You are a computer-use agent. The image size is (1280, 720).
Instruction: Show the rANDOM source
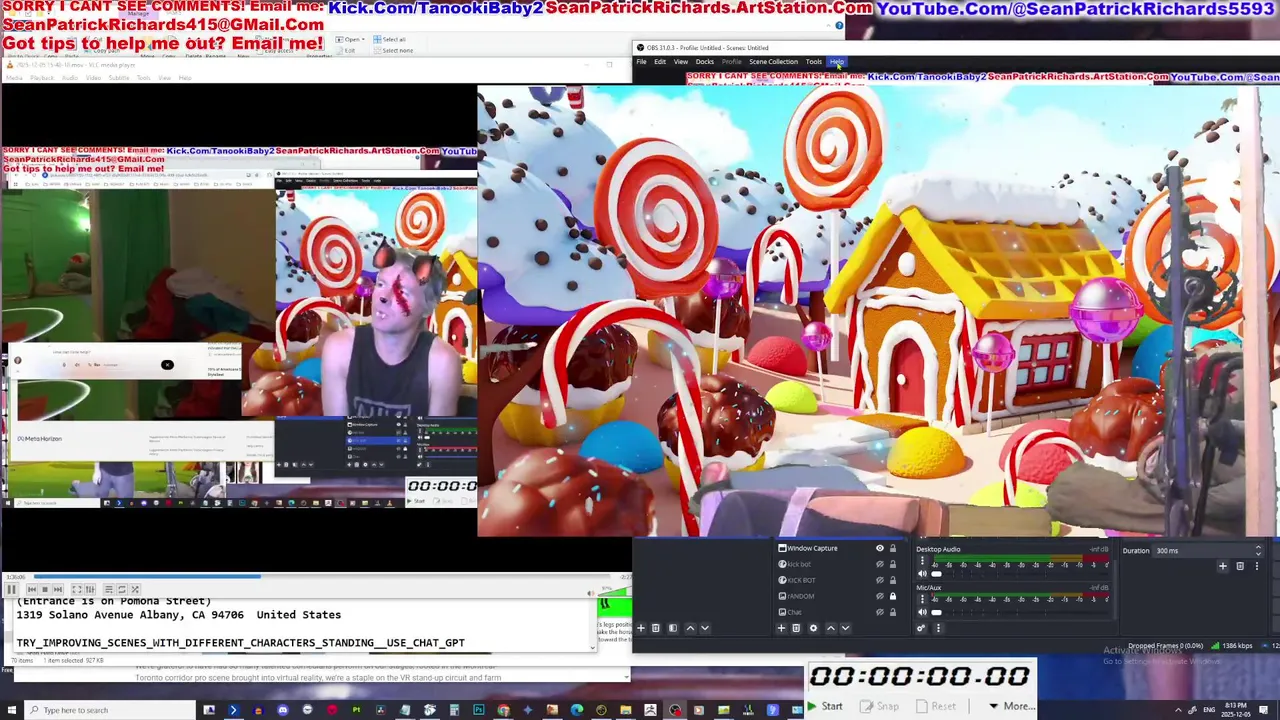tap(880, 596)
